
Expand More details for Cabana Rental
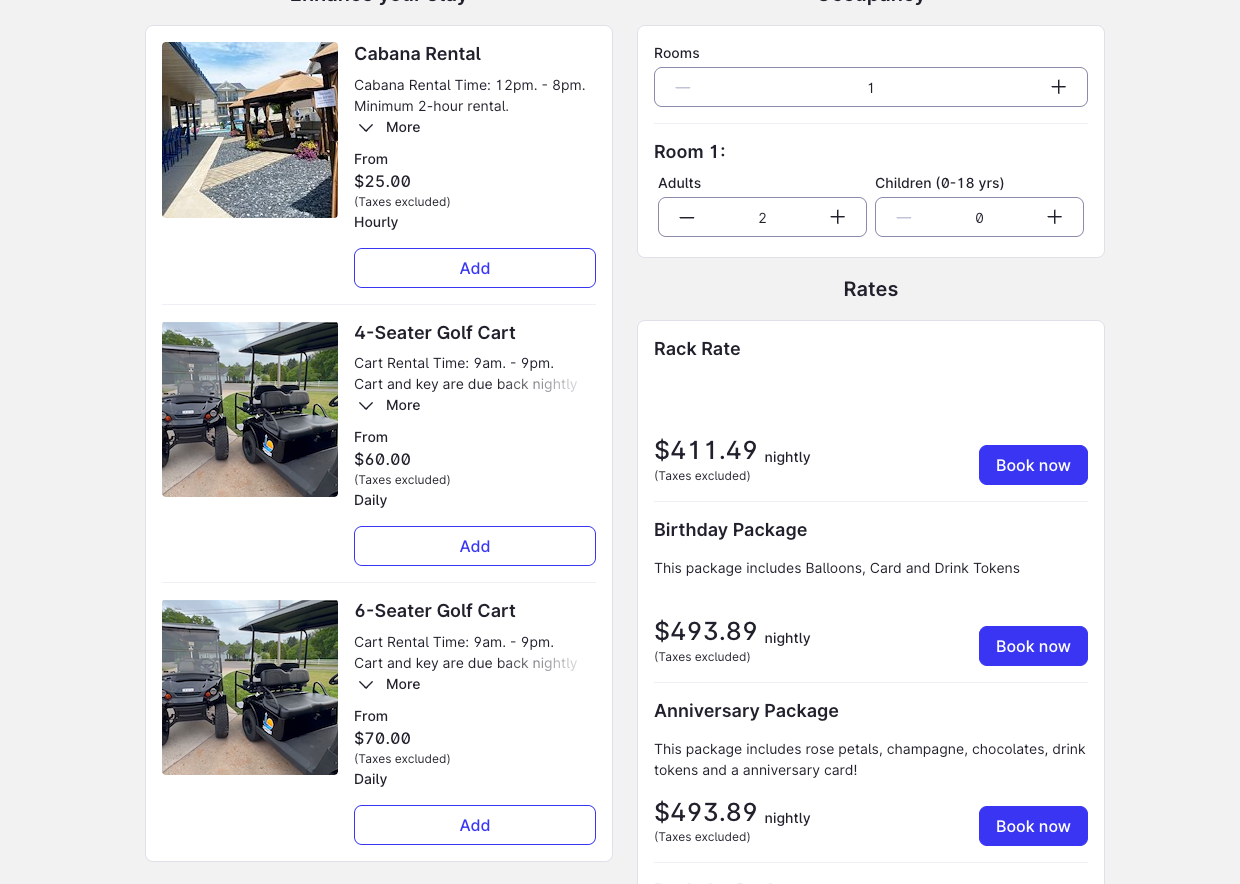point(387,127)
